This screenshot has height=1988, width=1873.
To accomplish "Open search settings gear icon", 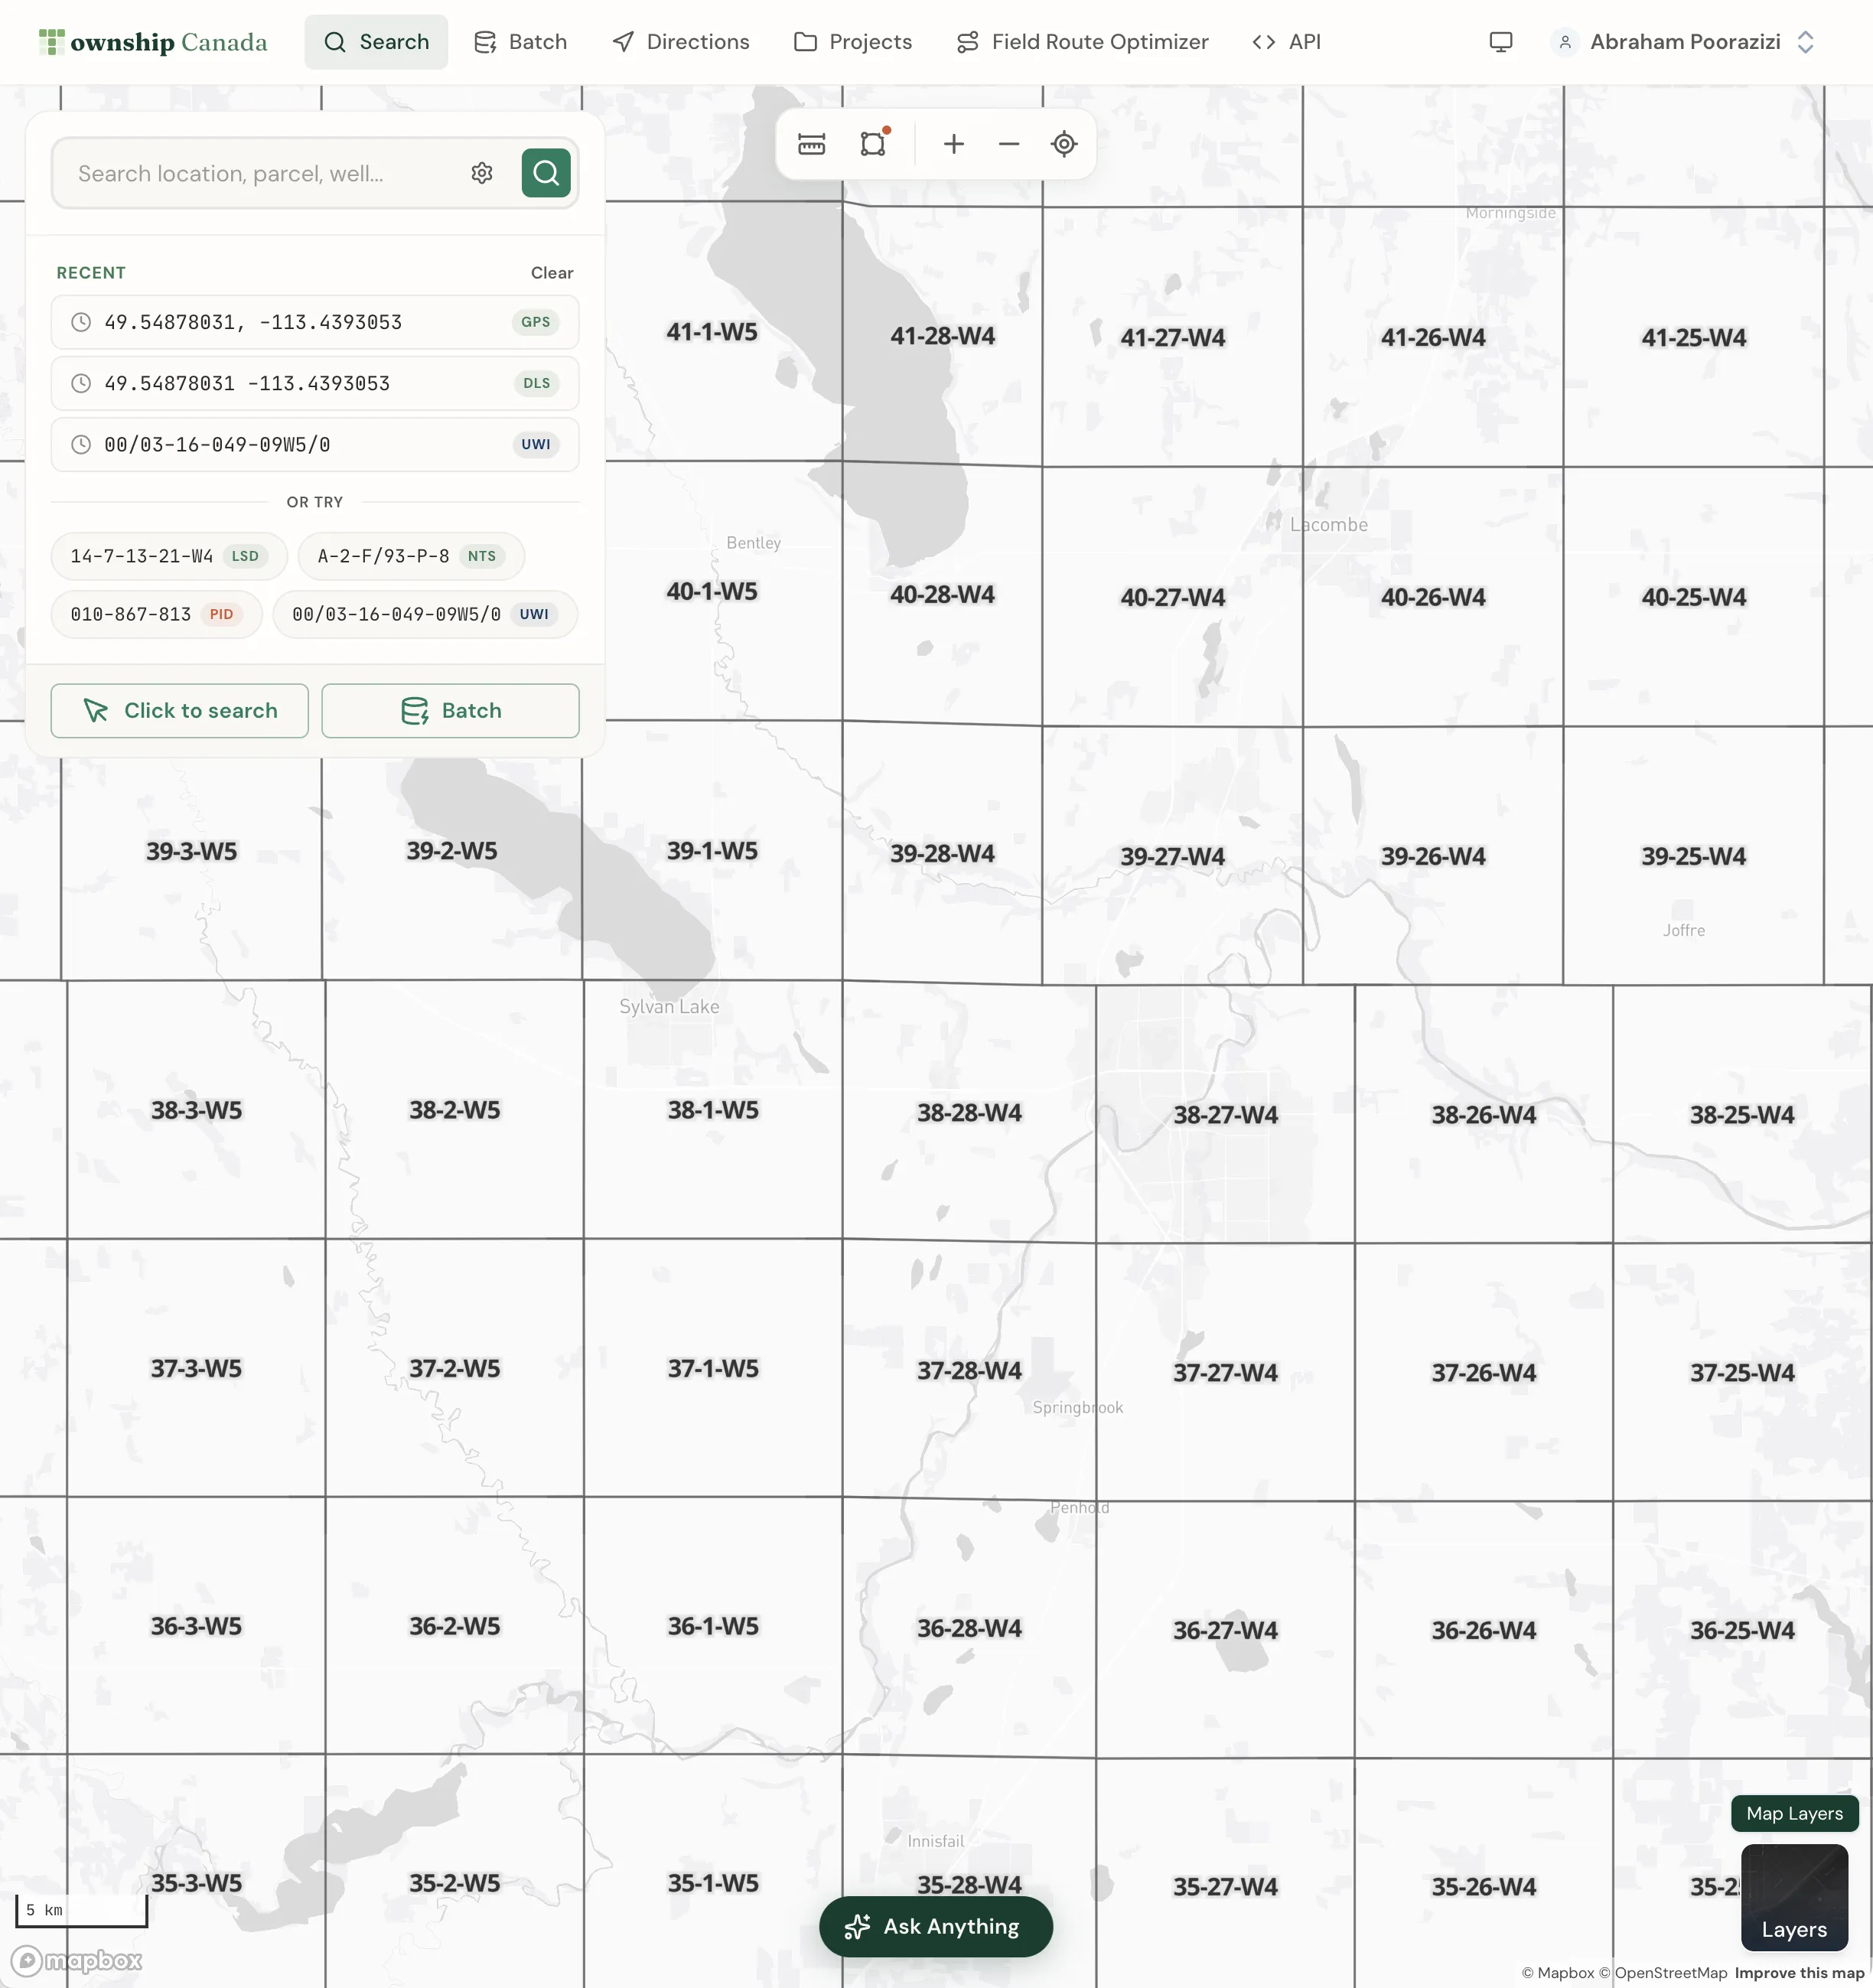I will pyautogui.click(x=482, y=173).
